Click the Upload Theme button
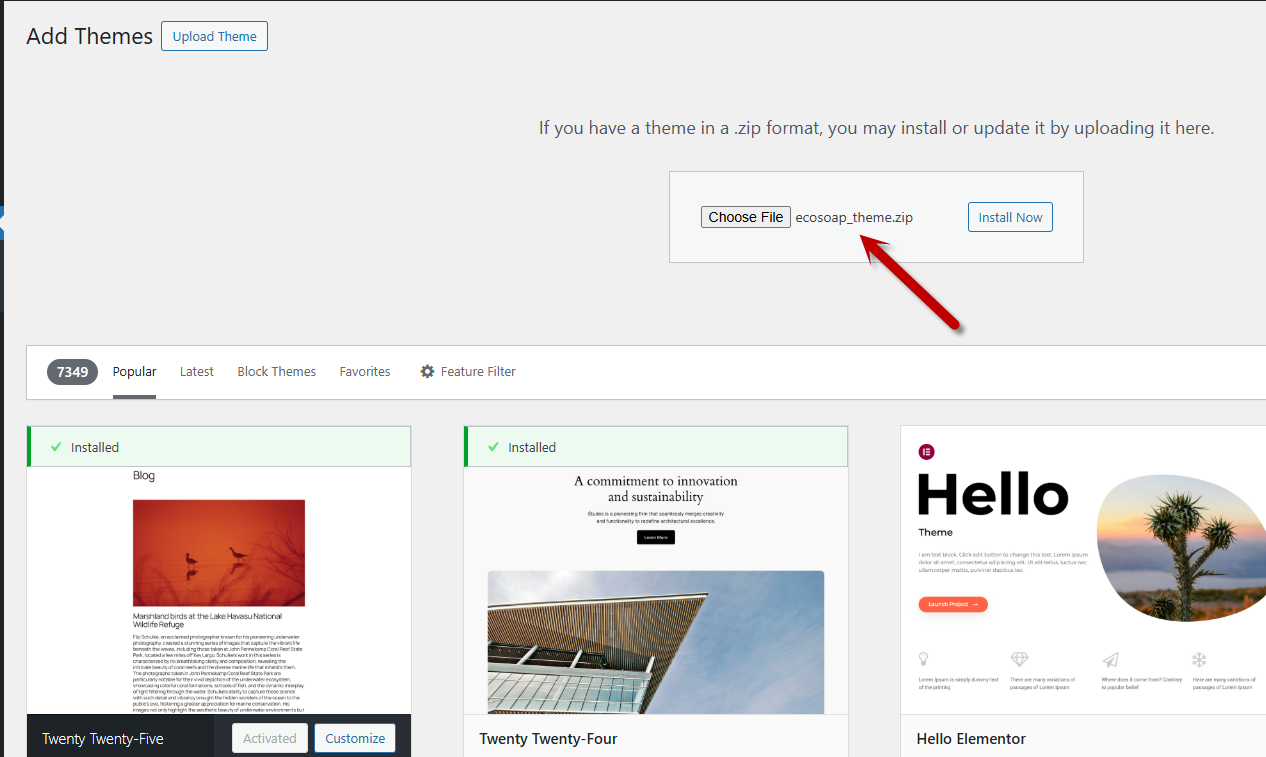The height and width of the screenshot is (757, 1266). [x=214, y=36]
